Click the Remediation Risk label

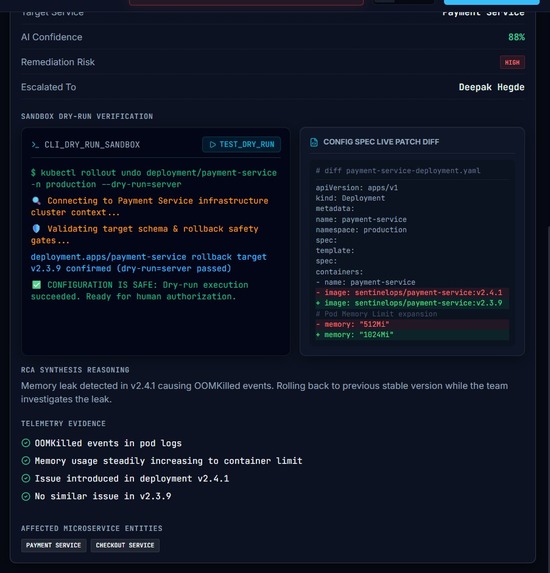(x=58, y=62)
